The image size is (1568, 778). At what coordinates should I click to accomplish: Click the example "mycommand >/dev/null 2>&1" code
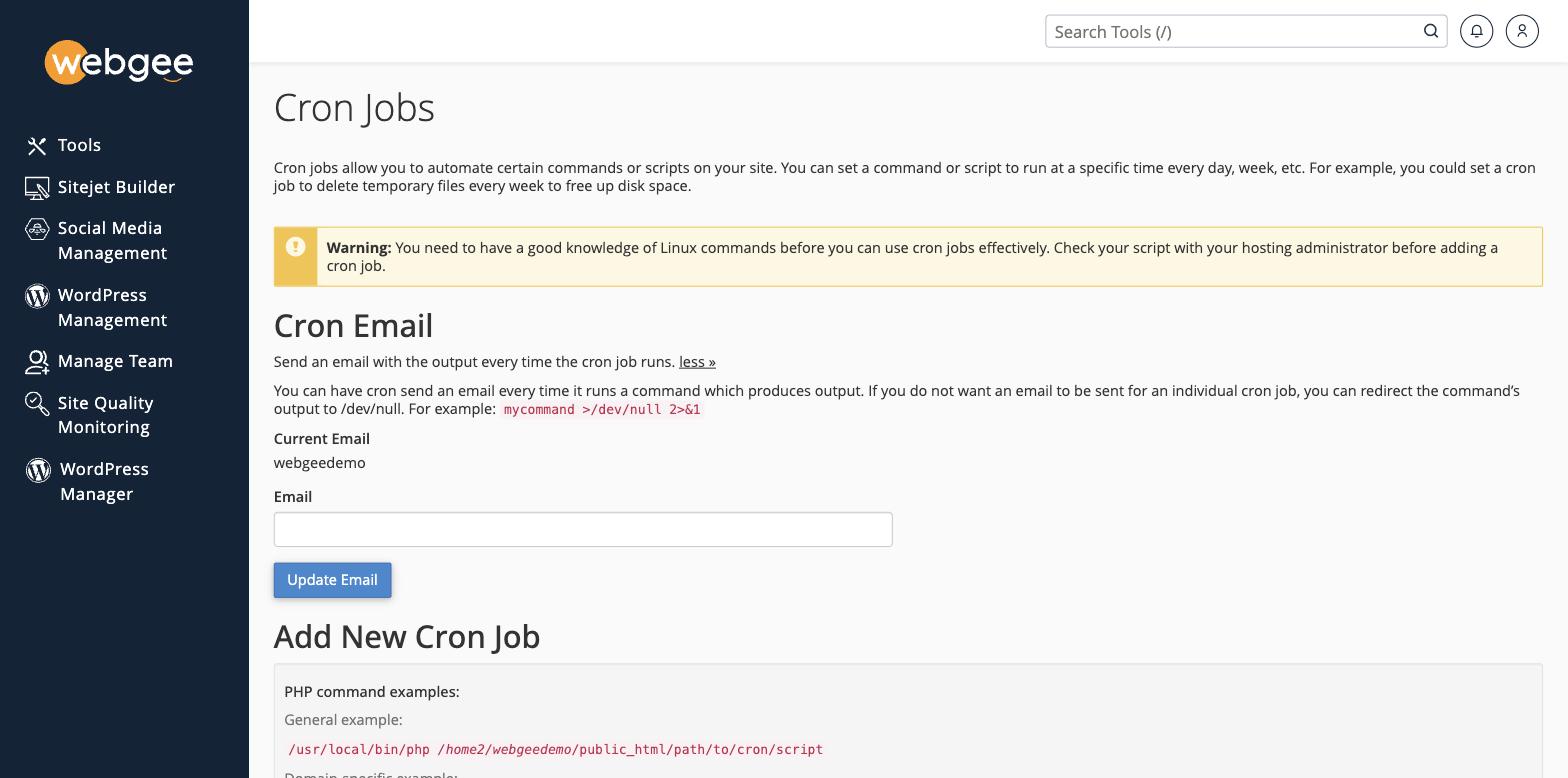[602, 409]
